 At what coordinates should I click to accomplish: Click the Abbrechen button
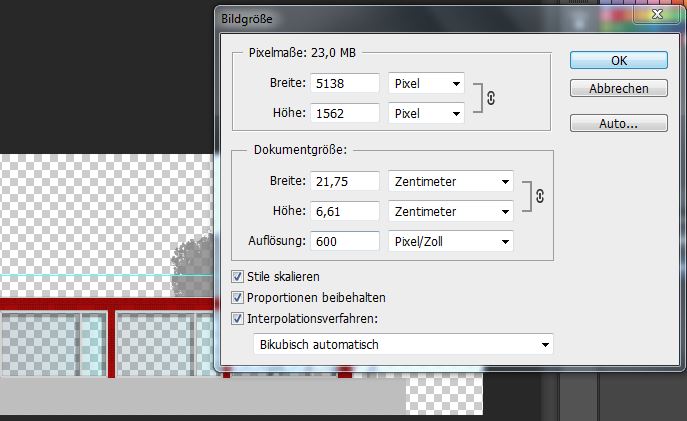(x=619, y=88)
